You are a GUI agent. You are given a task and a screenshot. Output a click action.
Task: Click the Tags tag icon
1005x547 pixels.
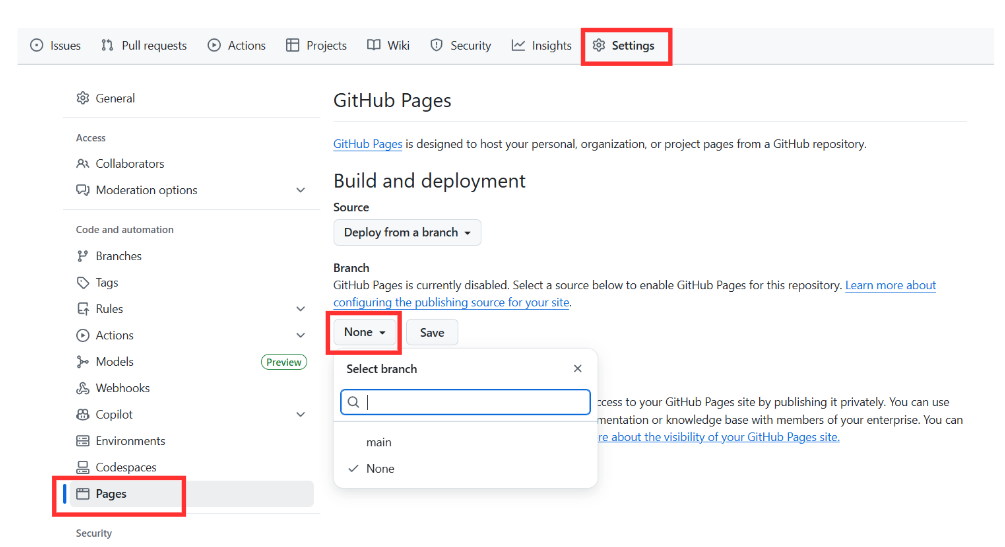pyautogui.click(x=83, y=282)
